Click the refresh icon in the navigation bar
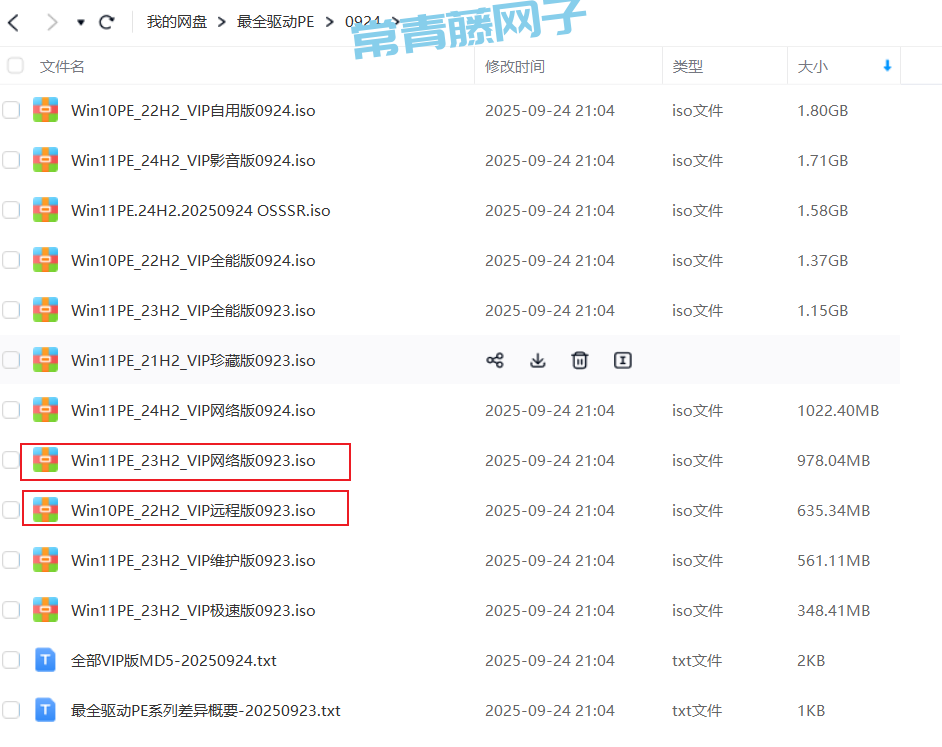 click(107, 21)
